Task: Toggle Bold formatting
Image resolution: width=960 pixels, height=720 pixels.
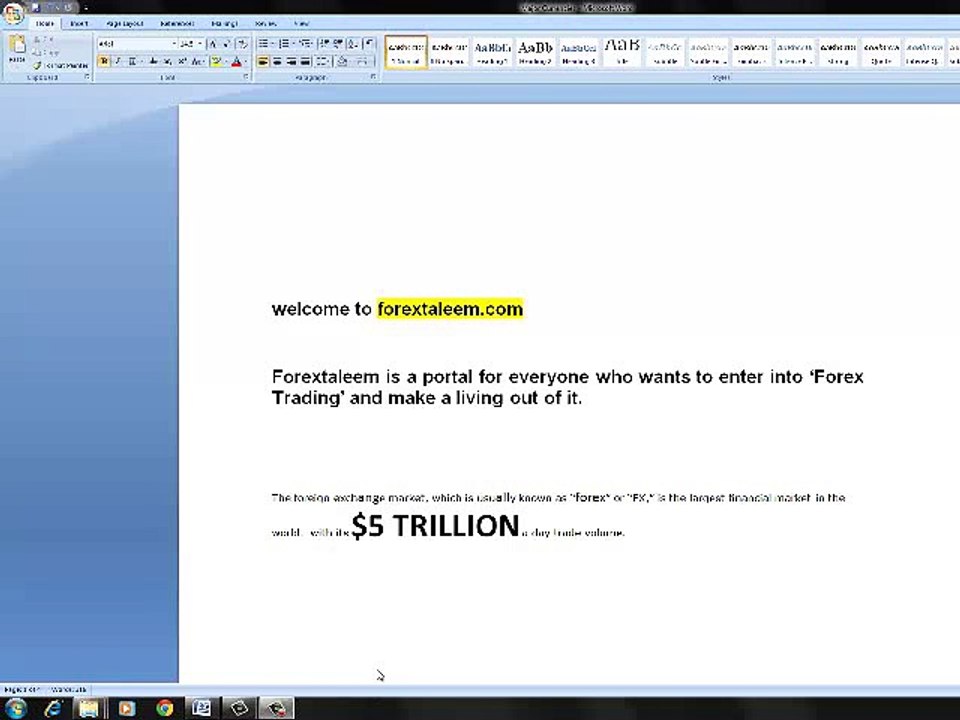Action: pyautogui.click(x=104, y=61)
